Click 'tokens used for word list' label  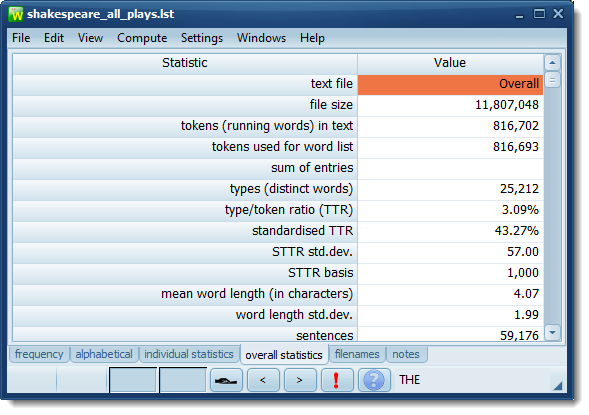[282, 147]
